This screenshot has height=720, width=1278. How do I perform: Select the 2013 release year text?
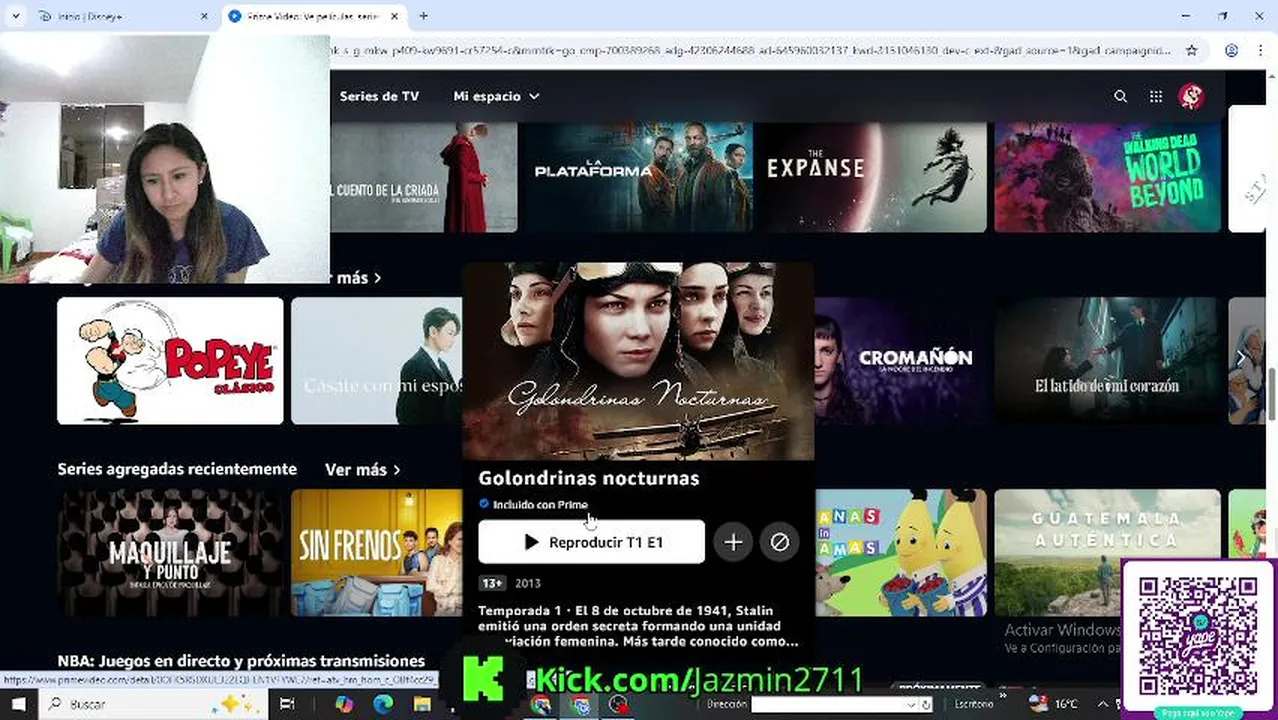point(528,583)
